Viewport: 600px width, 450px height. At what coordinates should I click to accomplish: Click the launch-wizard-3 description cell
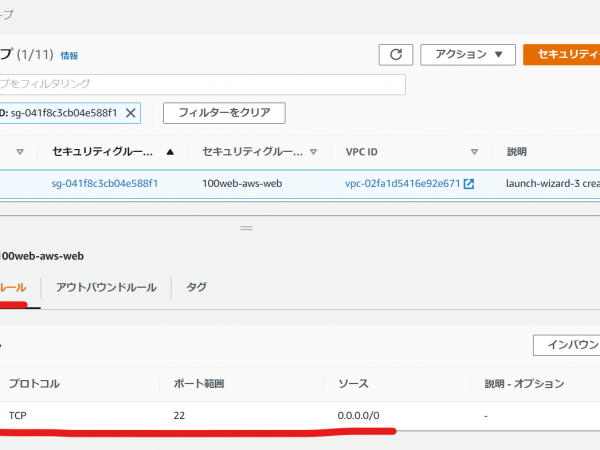(553, 184)
